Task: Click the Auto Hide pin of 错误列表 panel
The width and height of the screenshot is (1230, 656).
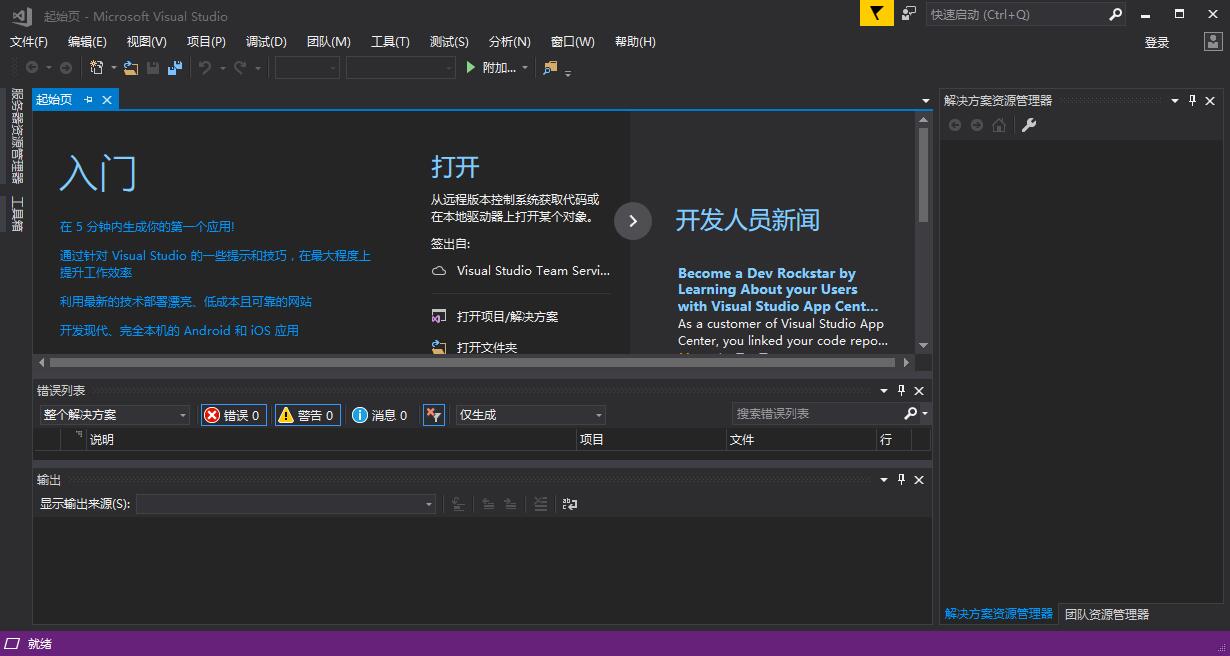Action: point(901,391)
